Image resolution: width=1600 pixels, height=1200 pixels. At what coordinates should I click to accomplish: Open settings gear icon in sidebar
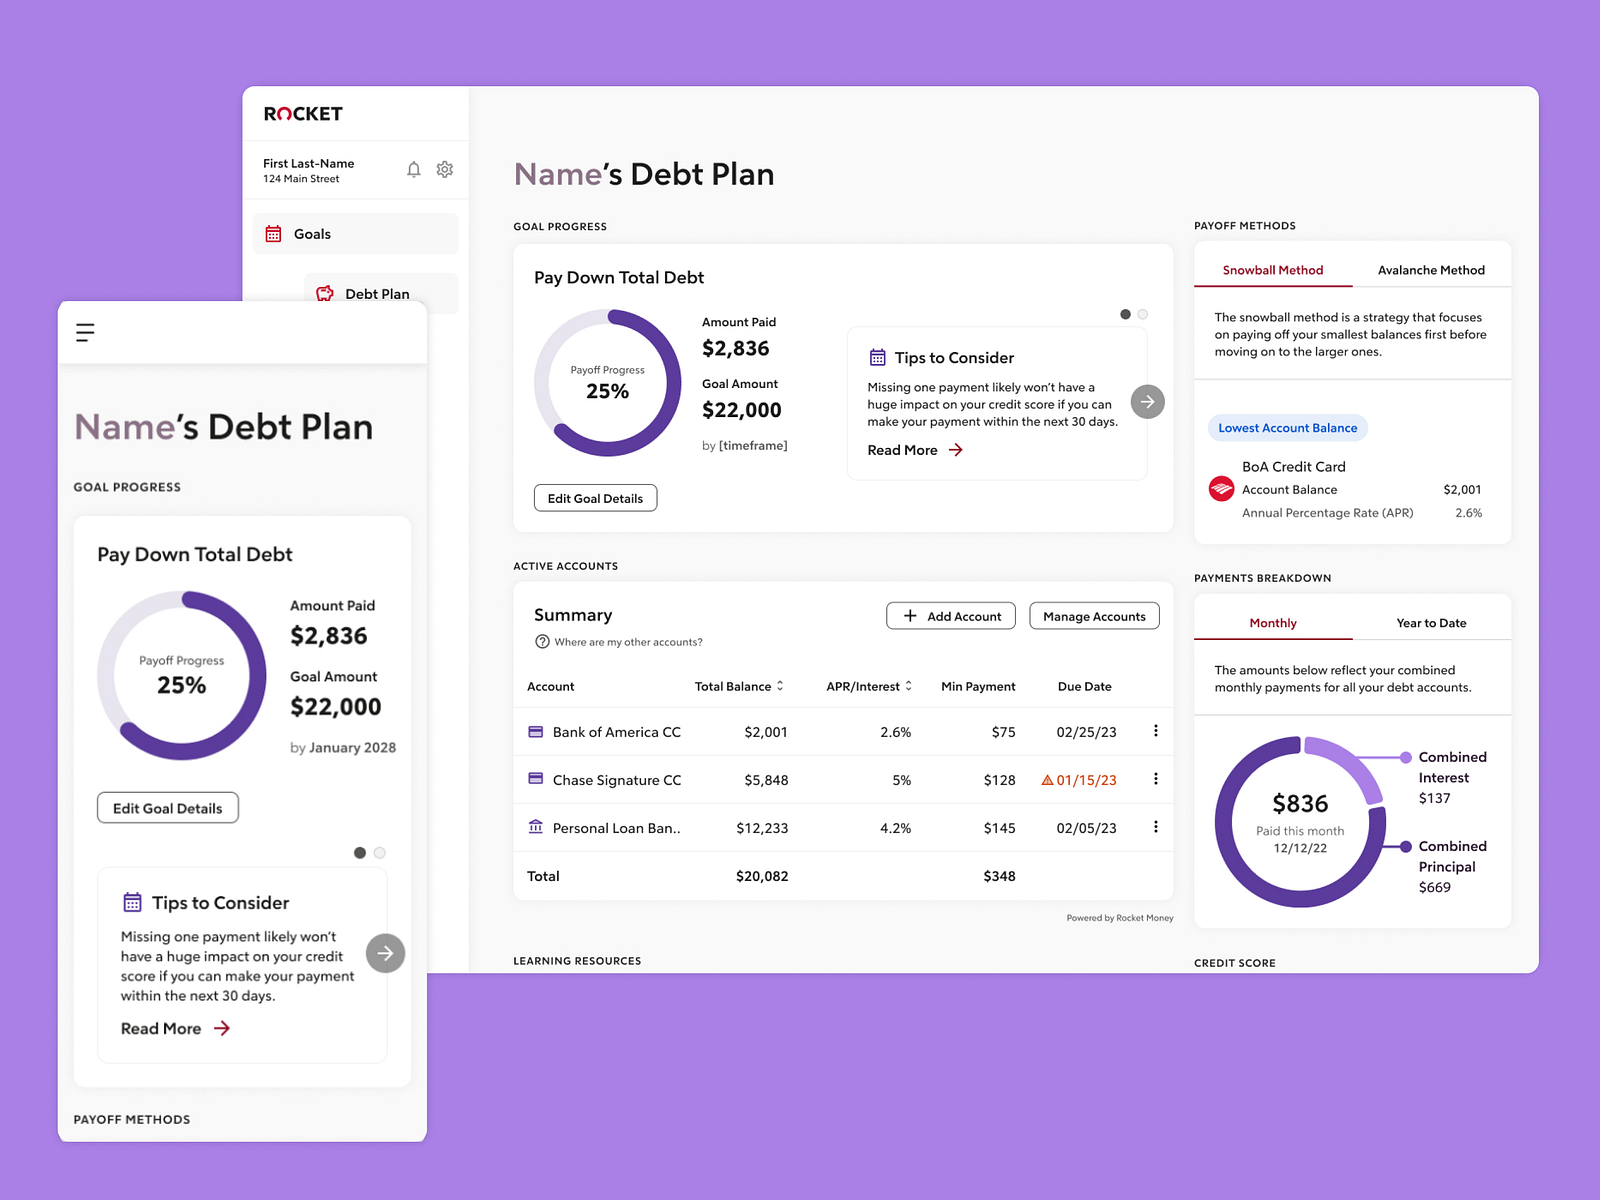445,170
